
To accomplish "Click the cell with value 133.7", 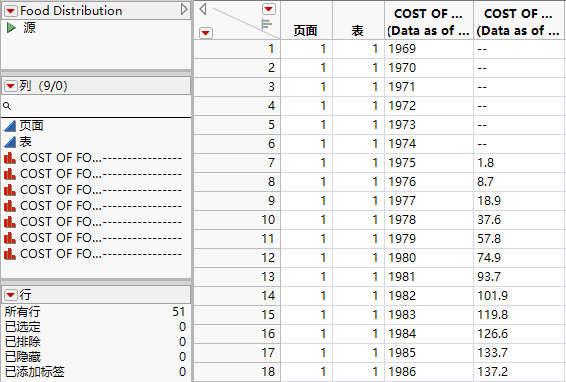I will [519, 352].
